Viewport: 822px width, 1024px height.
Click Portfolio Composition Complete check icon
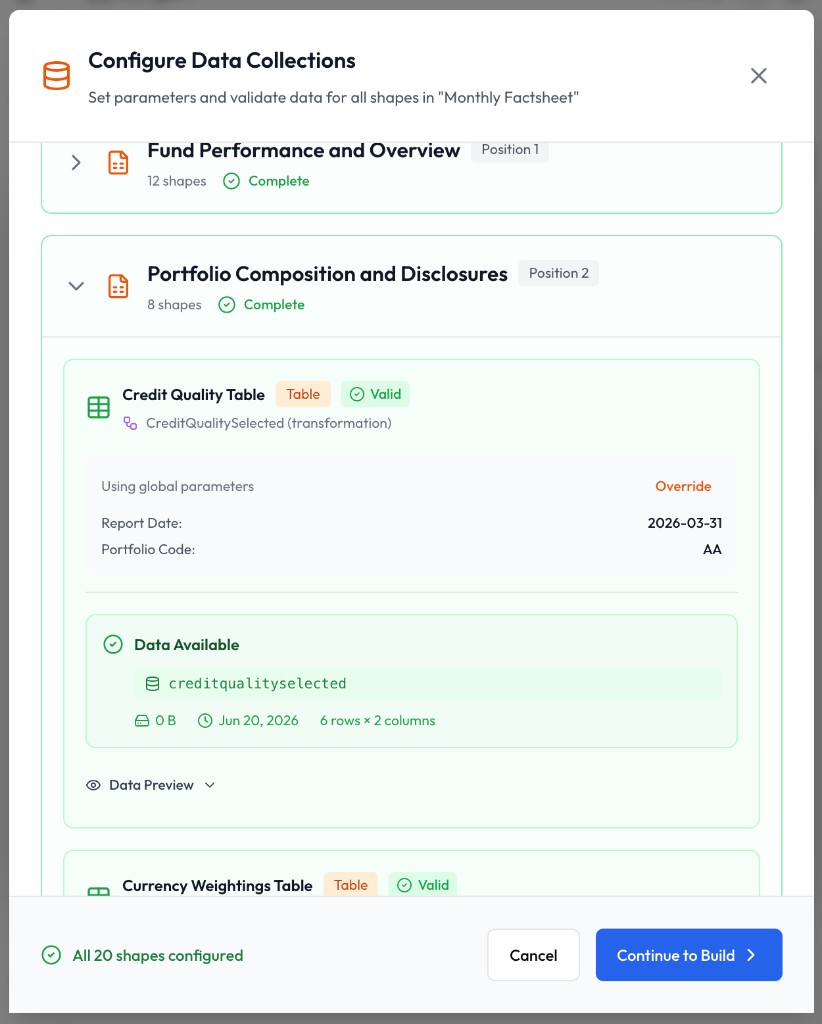[x=227, y=305]
